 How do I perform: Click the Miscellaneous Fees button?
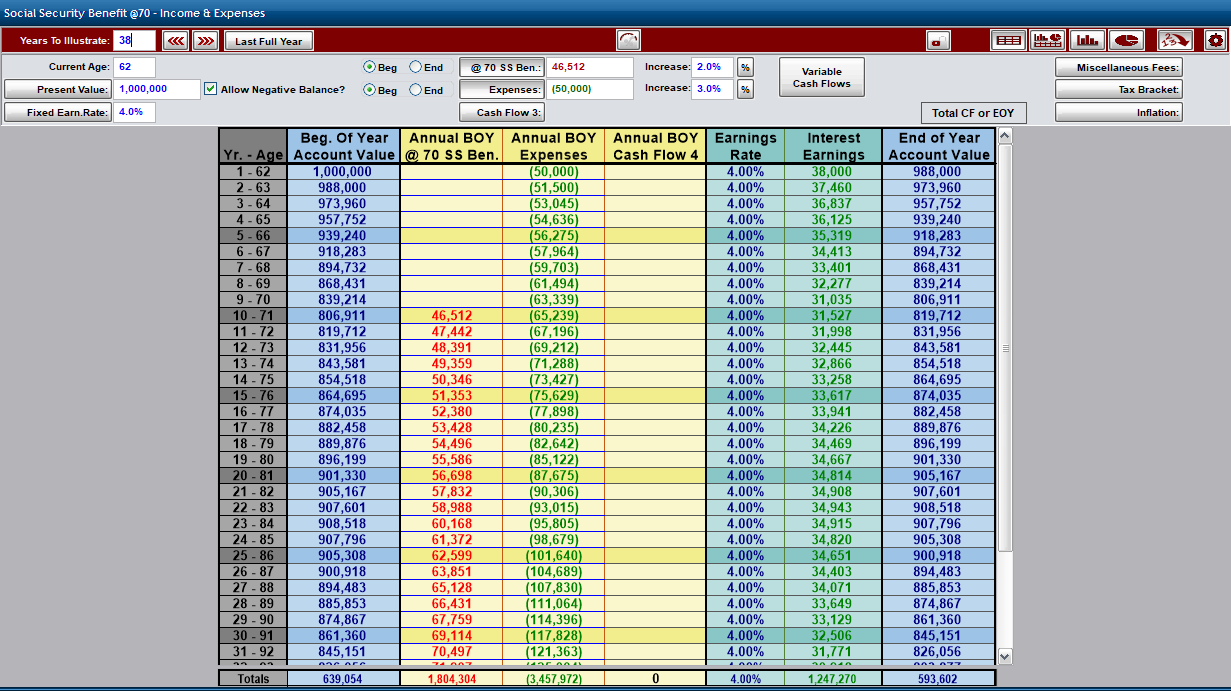click(1119, 67)
